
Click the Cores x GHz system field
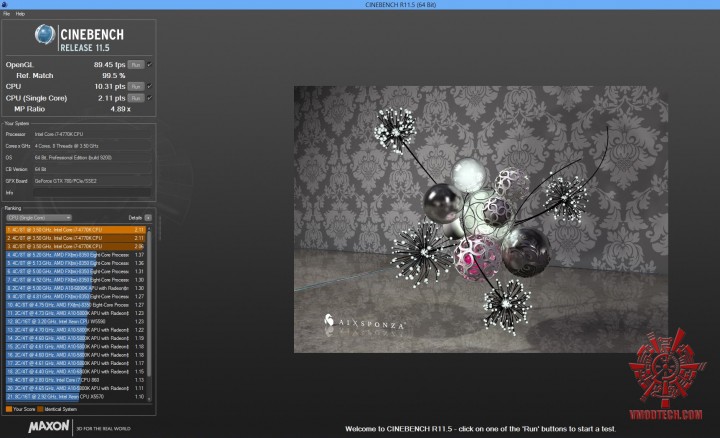pyautogui.click(x=92, y=146)
